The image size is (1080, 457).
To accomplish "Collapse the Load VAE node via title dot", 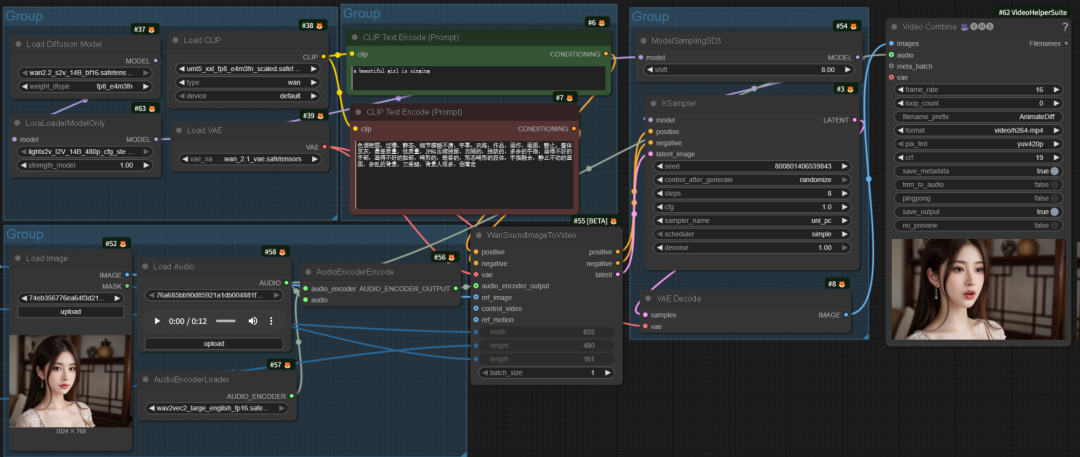I will pos(176,130).
